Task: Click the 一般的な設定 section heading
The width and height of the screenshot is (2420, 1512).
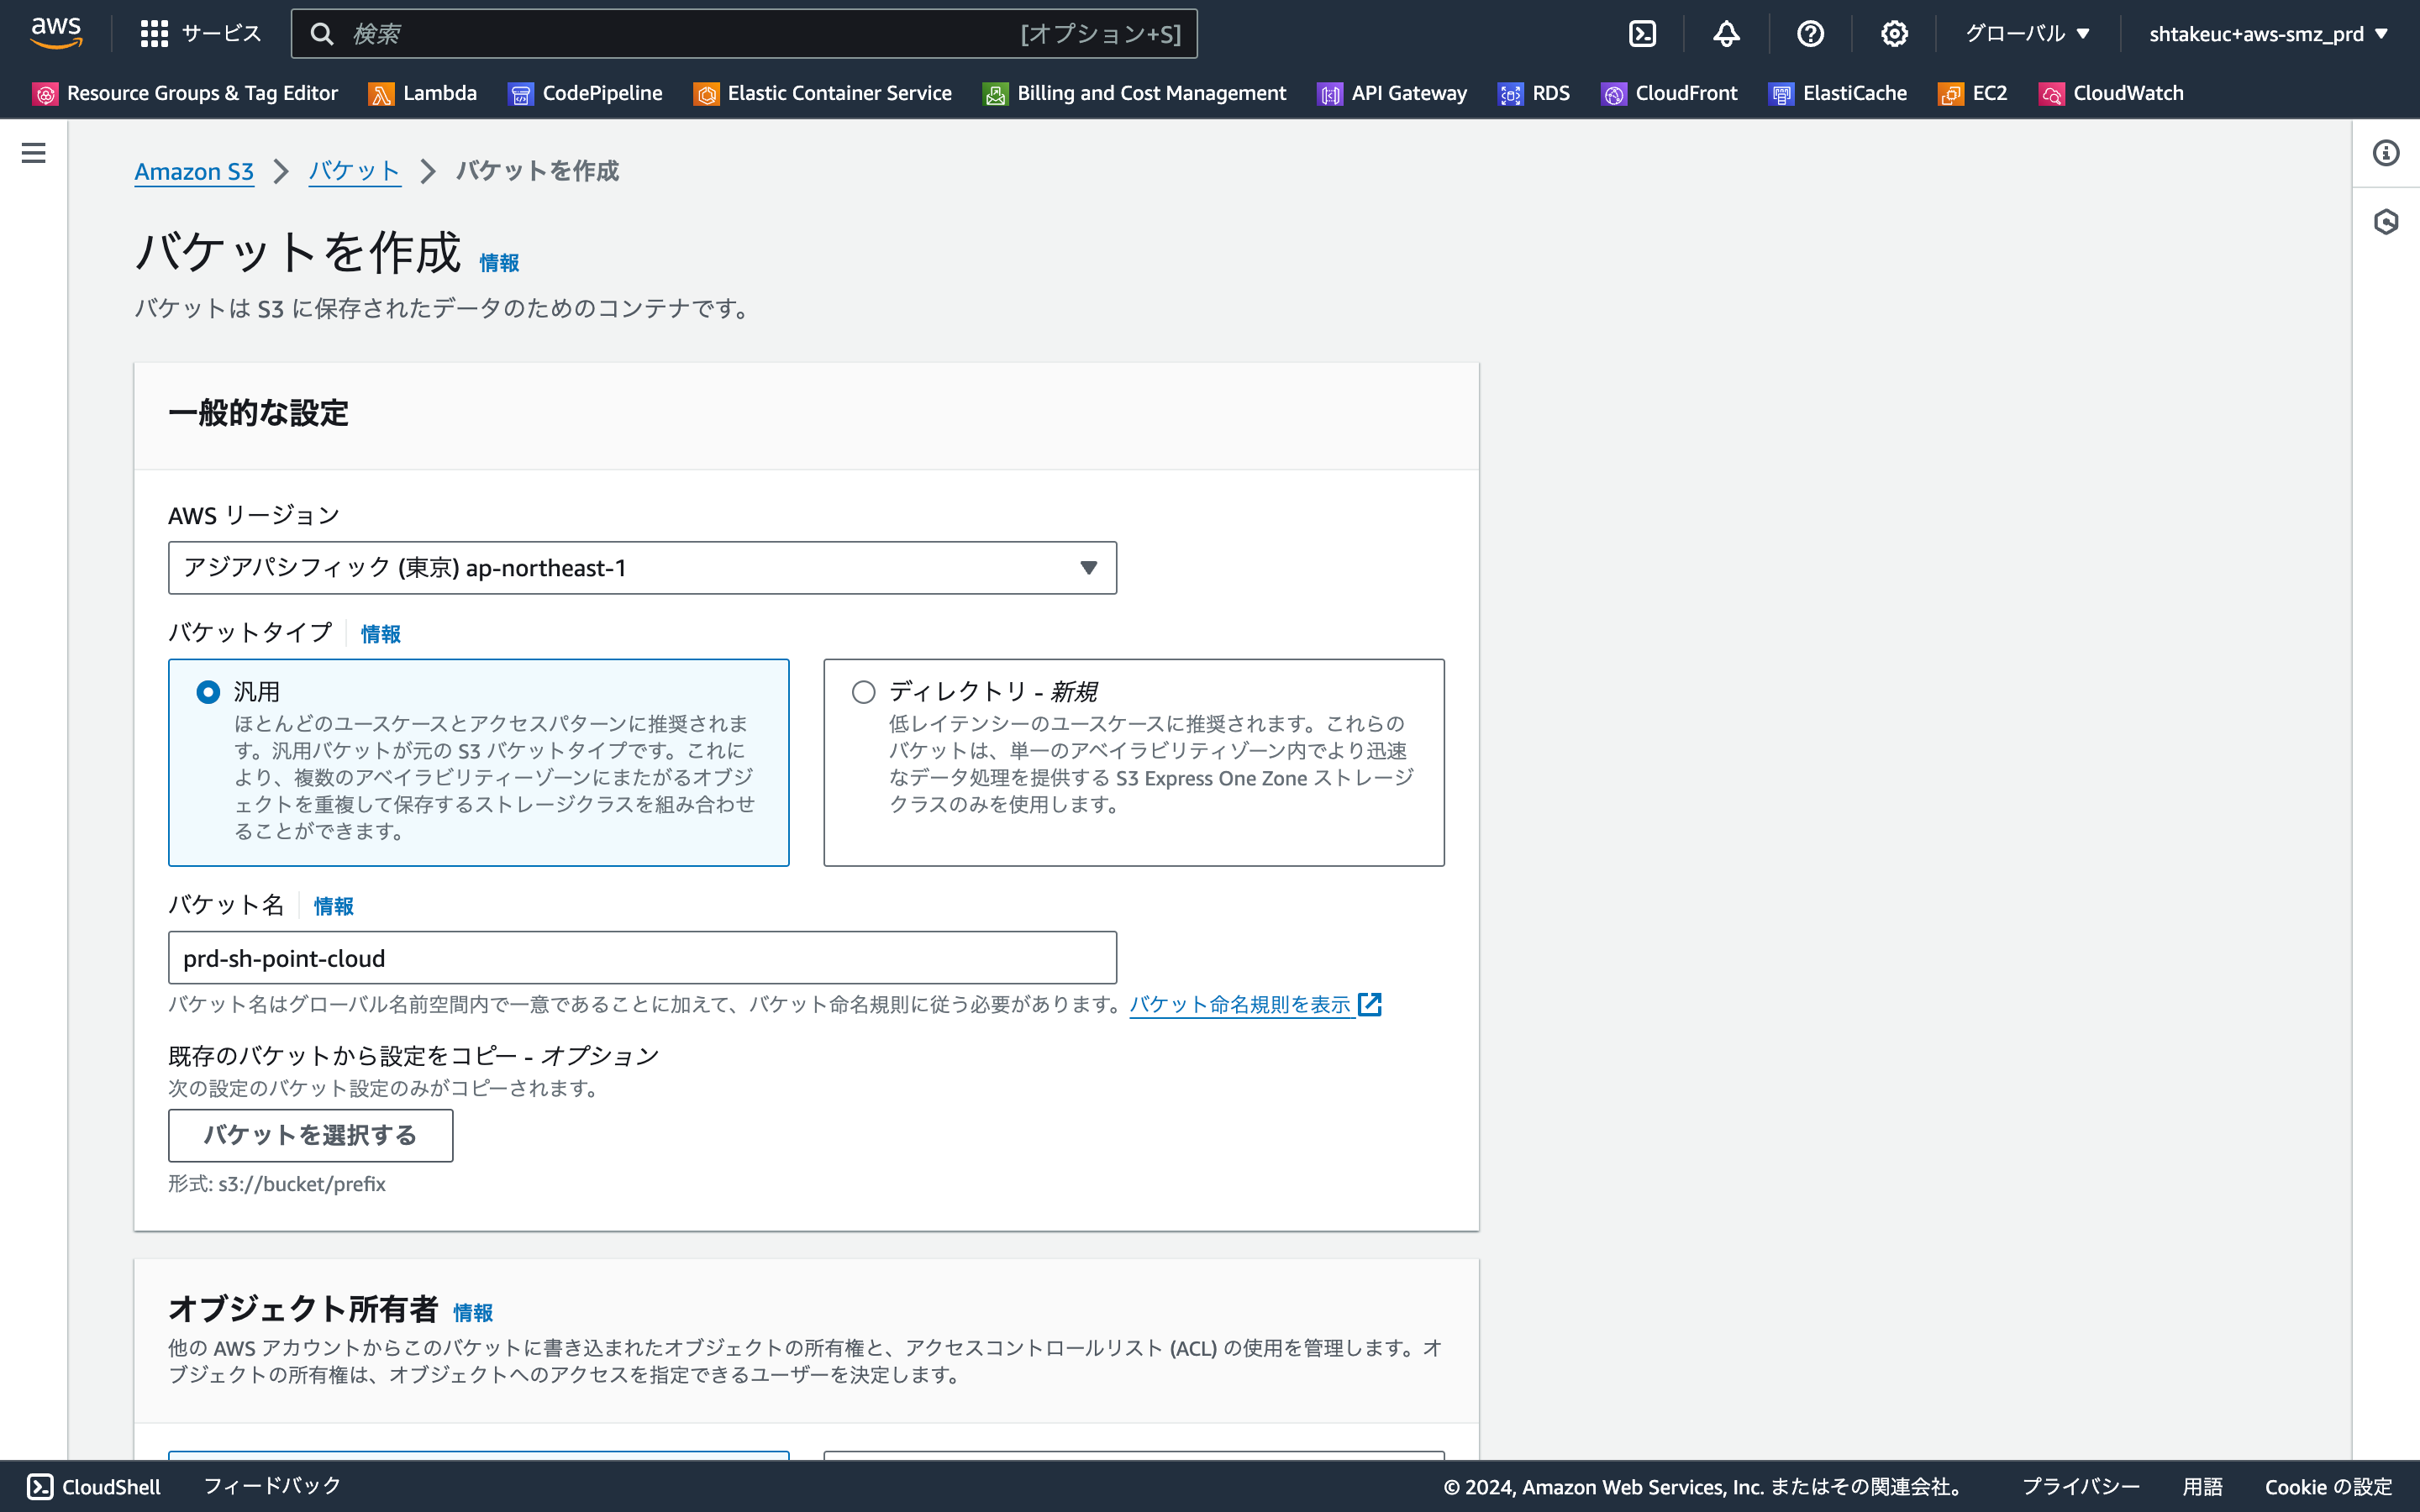Action: pyautogui.click(x=258, y=413)
